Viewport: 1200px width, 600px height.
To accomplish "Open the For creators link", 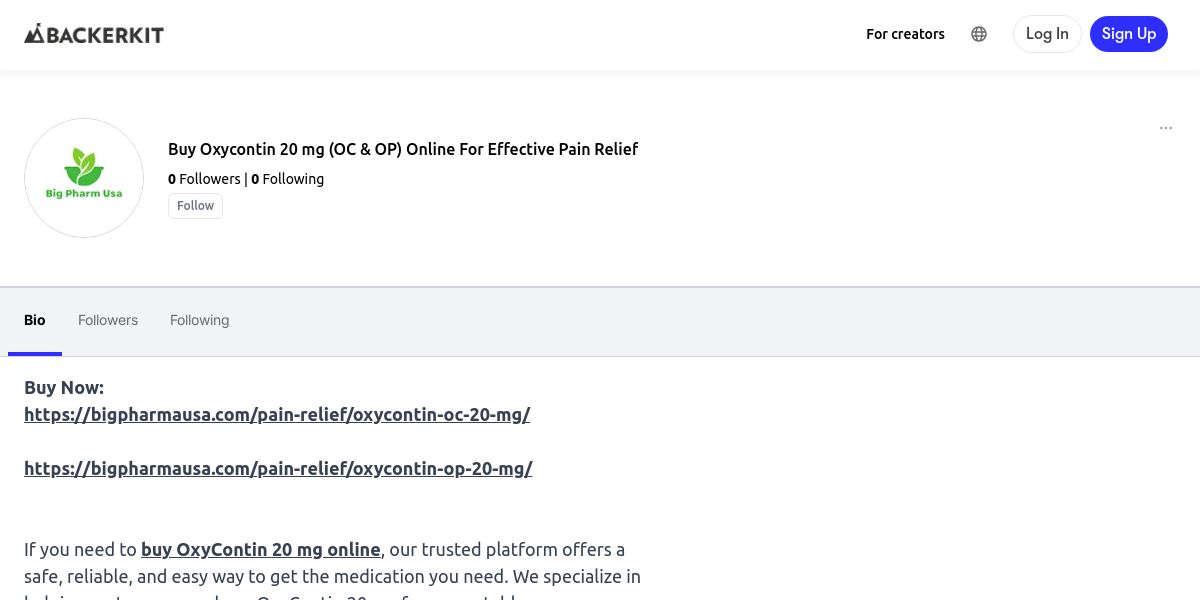I will click(905, 34).
